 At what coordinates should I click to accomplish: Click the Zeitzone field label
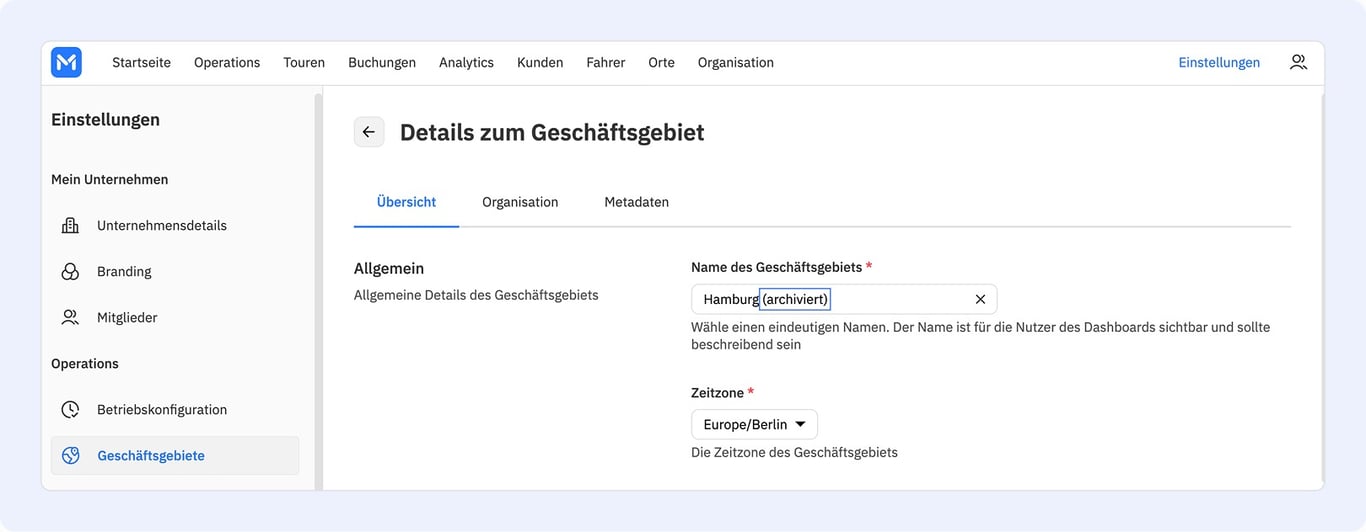[722, 392]
